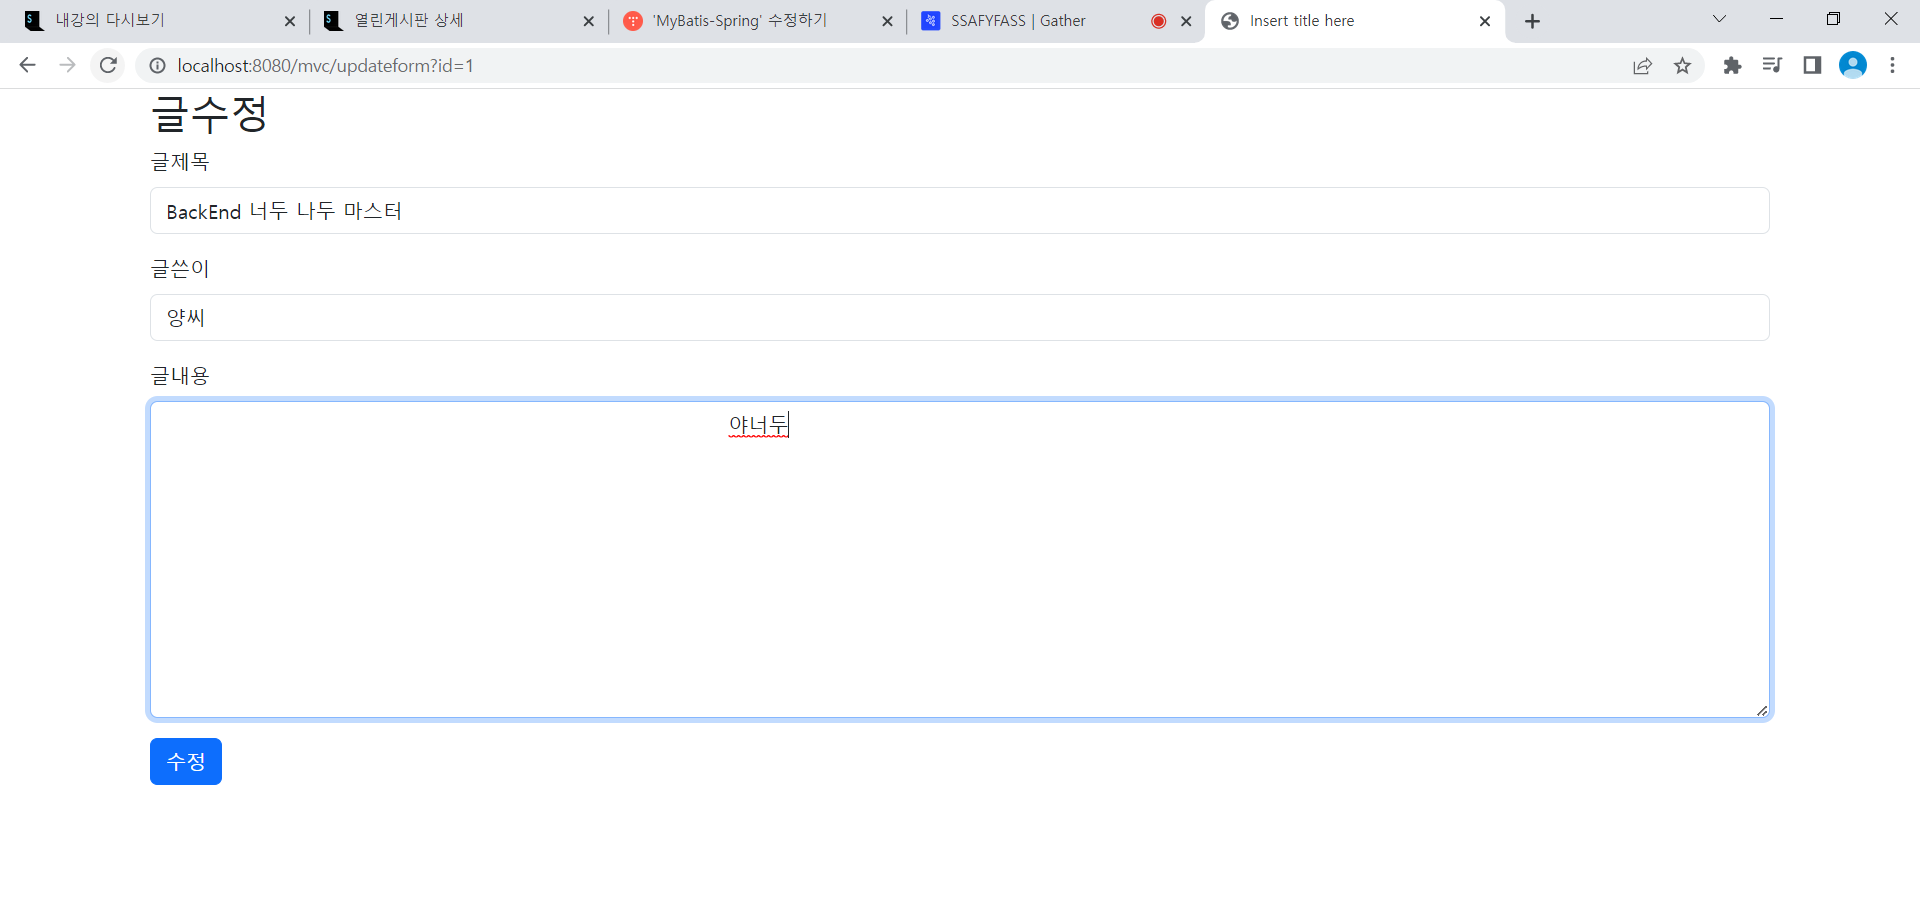
Task: Close the 'Insert title here' tab
Action: click(1485, 21)
